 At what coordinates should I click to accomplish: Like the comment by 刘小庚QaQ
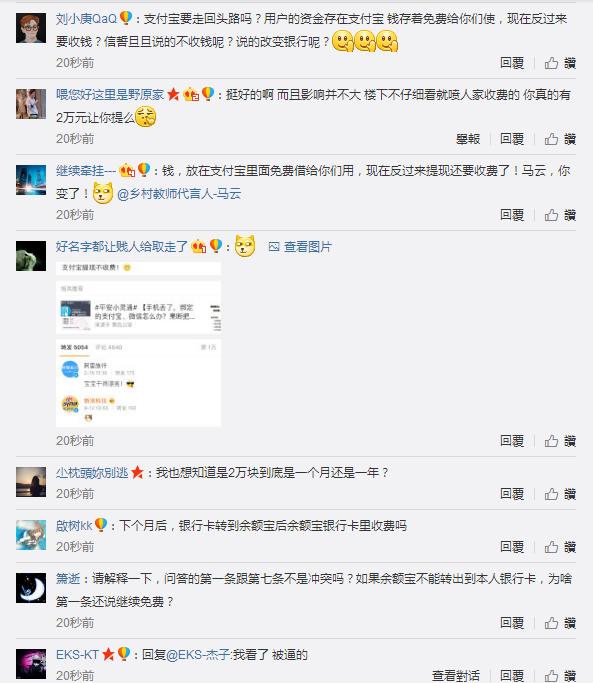[x=560, y=63]
